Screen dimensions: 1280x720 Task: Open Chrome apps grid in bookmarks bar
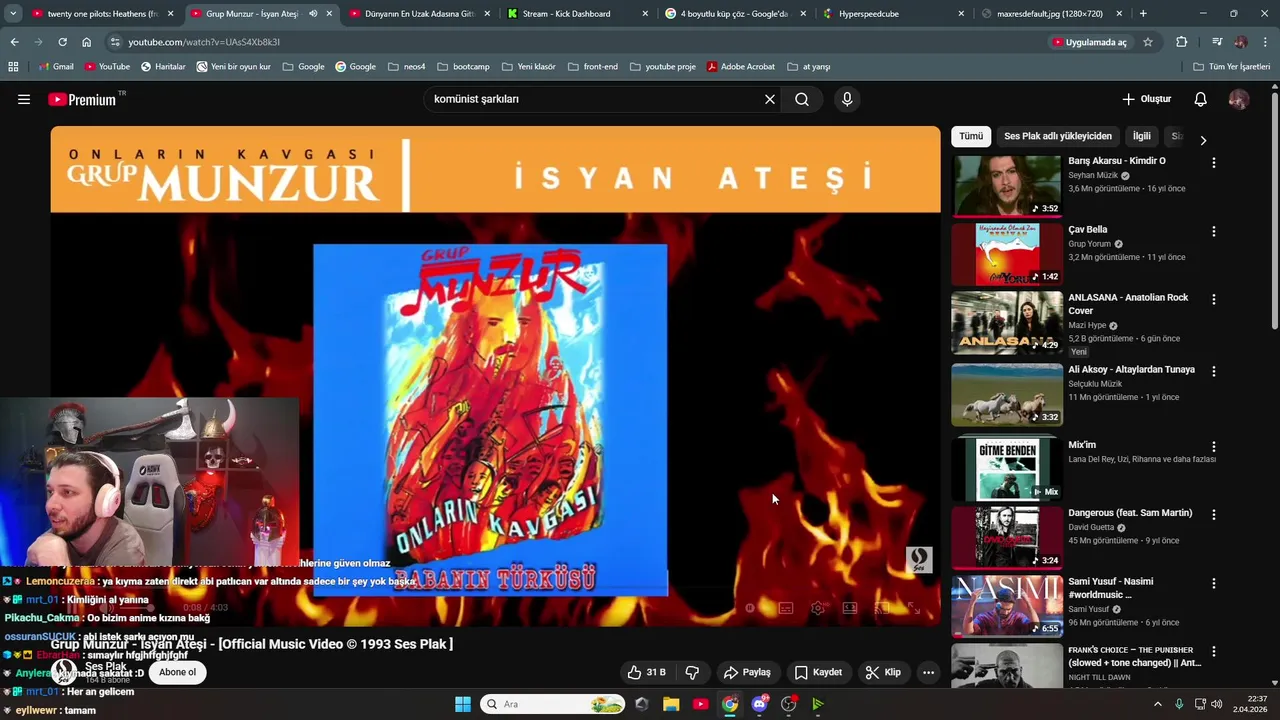point(13,66)
